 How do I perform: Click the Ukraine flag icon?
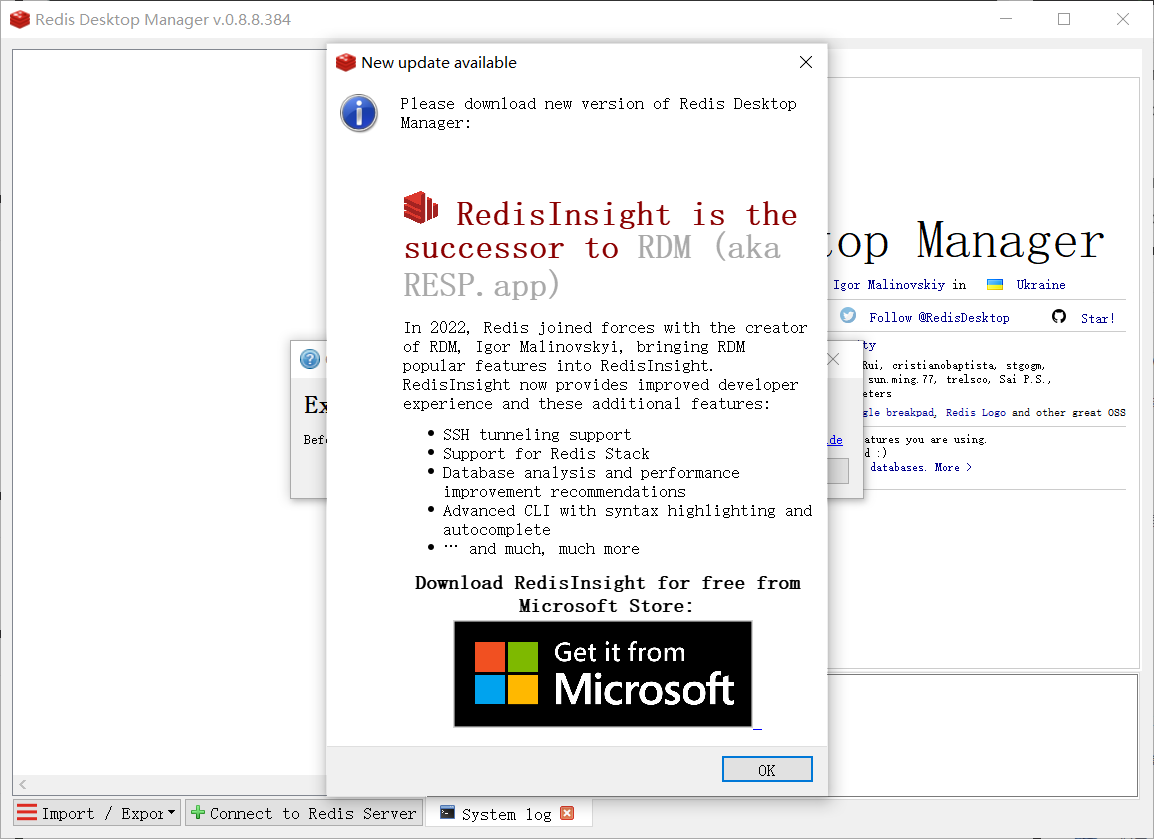(994, 285)
